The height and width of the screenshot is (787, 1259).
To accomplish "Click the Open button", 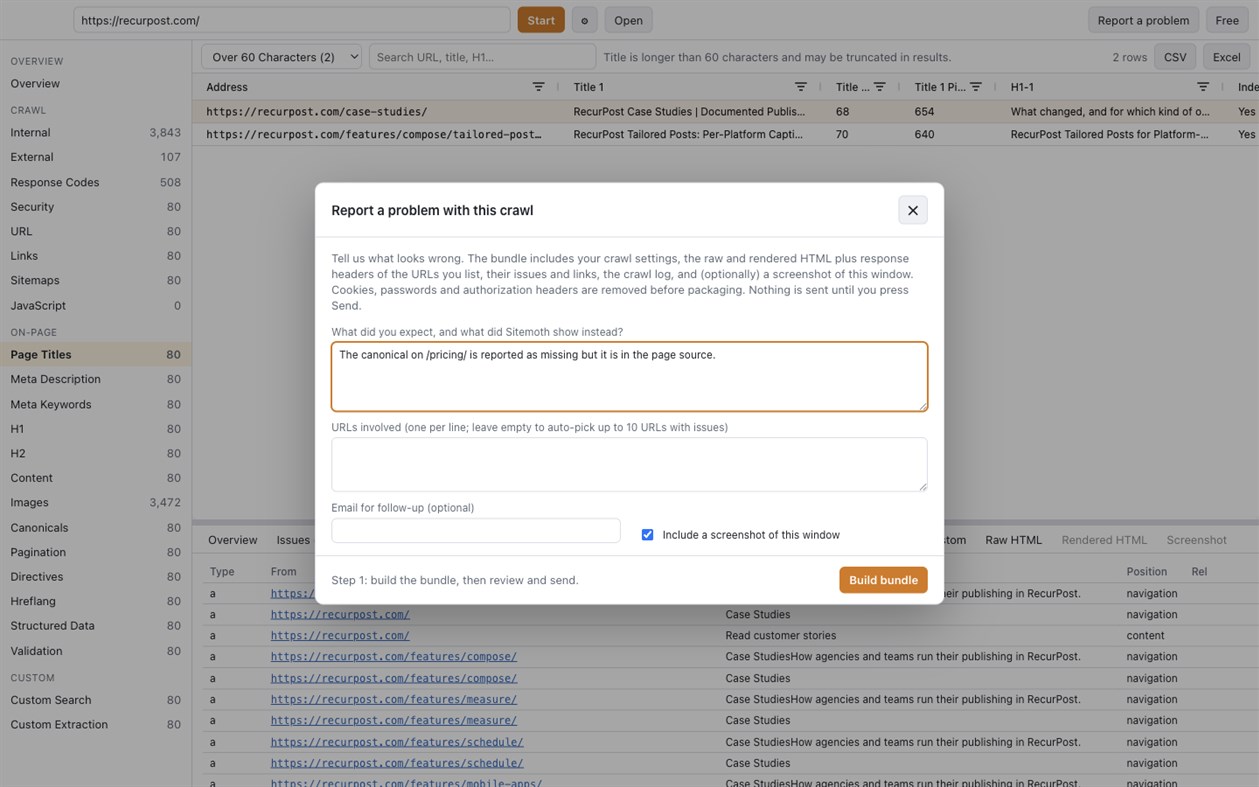I will 628,20.
